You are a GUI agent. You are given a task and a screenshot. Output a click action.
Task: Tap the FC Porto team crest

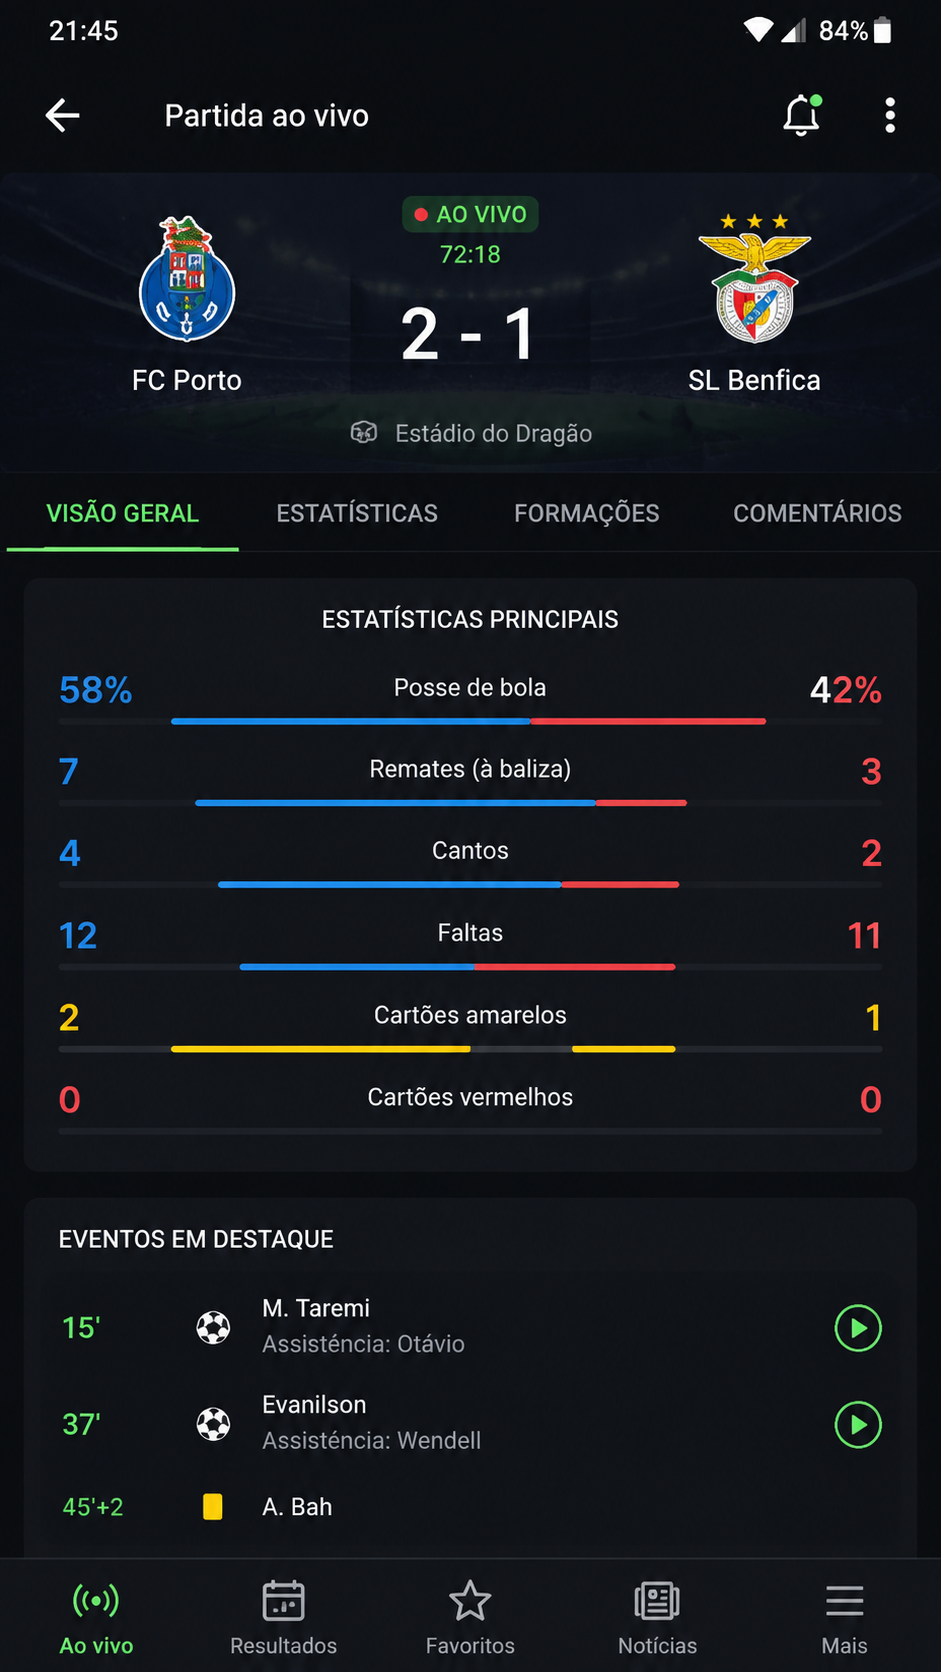pos(187,279)
